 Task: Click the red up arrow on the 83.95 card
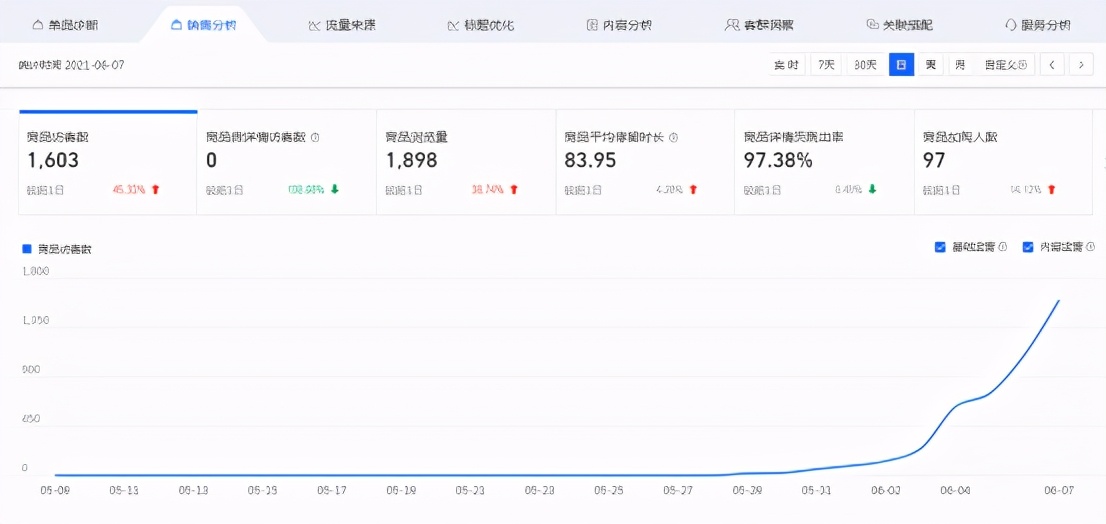coord(693,189)
